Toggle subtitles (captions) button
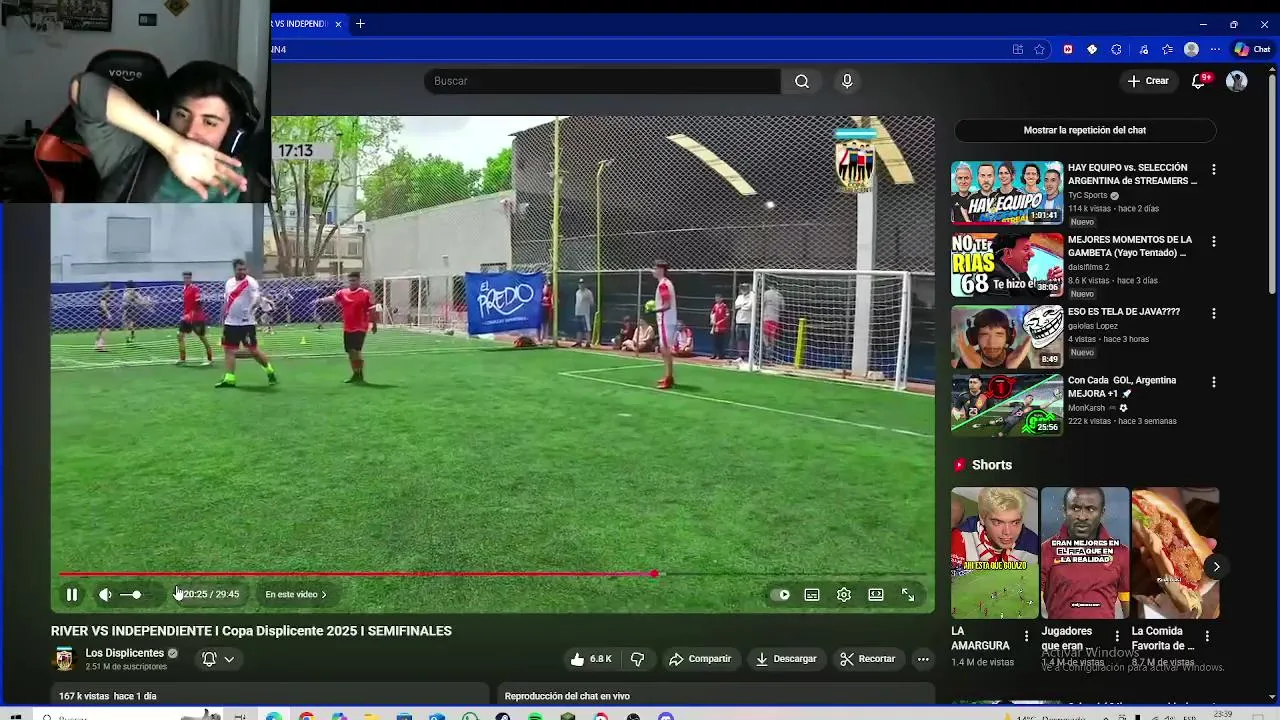This screenshot has width=1280, height=720. [812, 594]
